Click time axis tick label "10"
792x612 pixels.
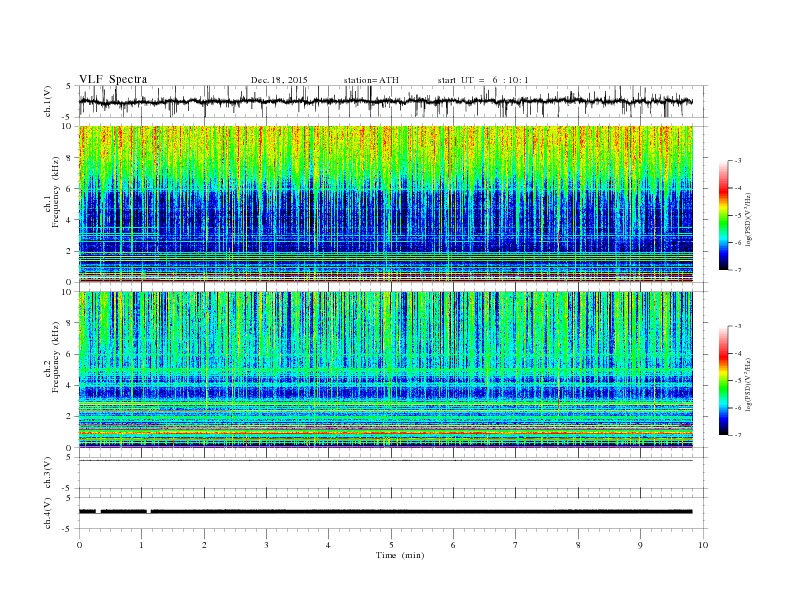pos(703,545)
